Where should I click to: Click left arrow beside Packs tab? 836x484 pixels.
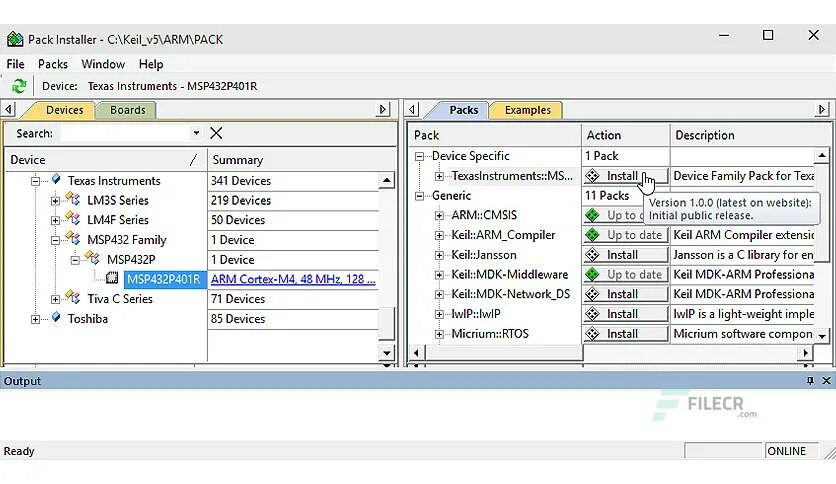pyautogui.click(x=412, y=109)
